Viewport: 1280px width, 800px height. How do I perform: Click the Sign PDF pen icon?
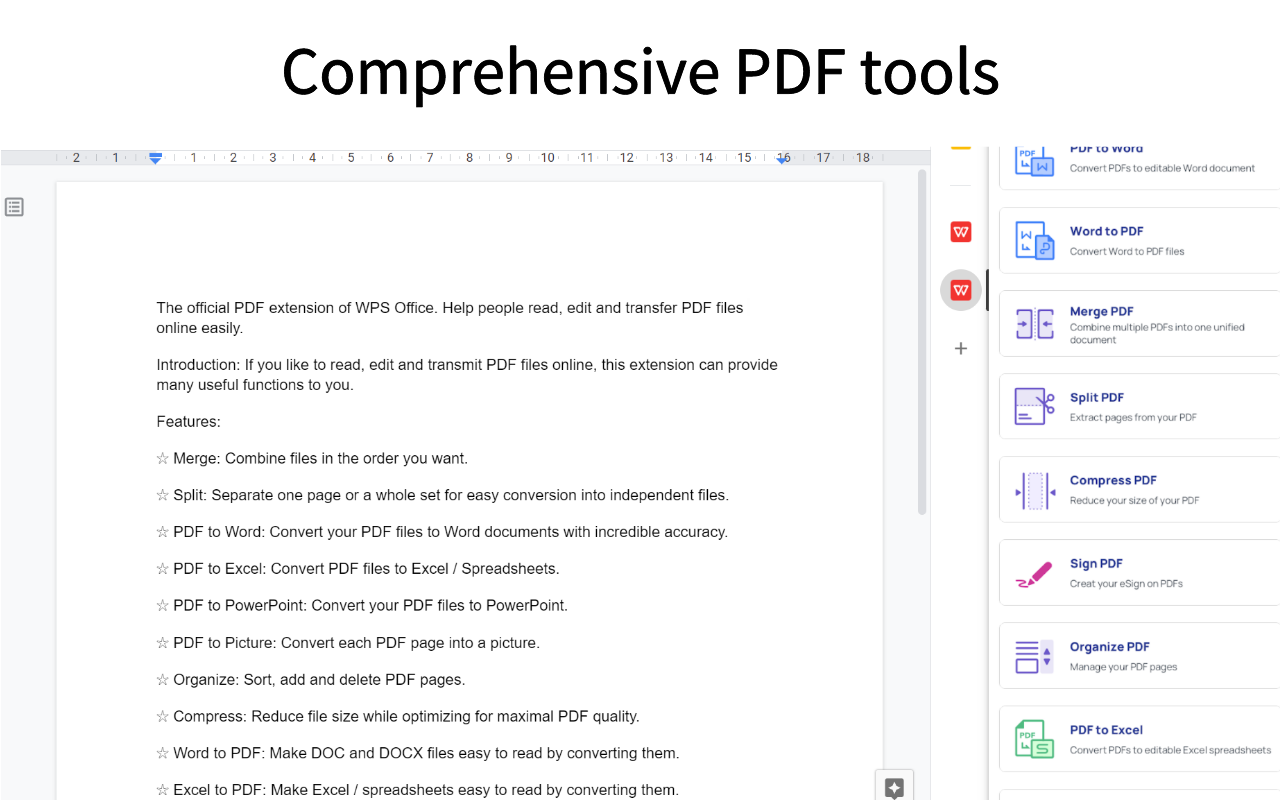(x=1035, y=573)
